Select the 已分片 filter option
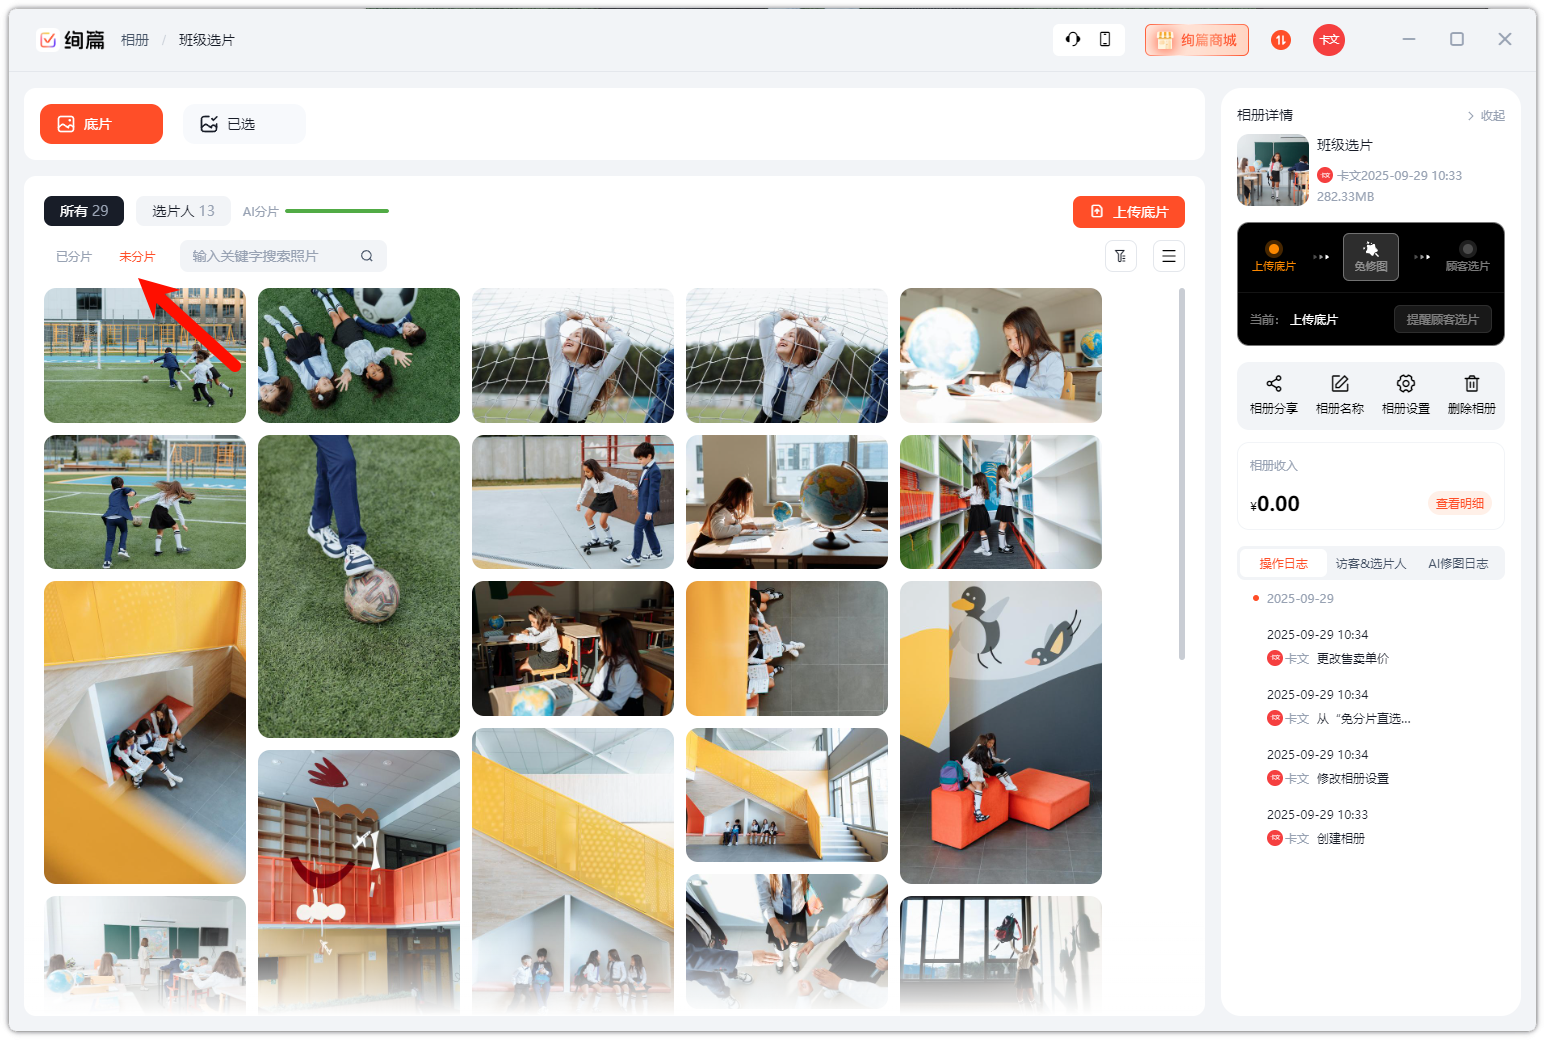Viewport: 1545px width, 1040px height. click(x=74, y=257)
